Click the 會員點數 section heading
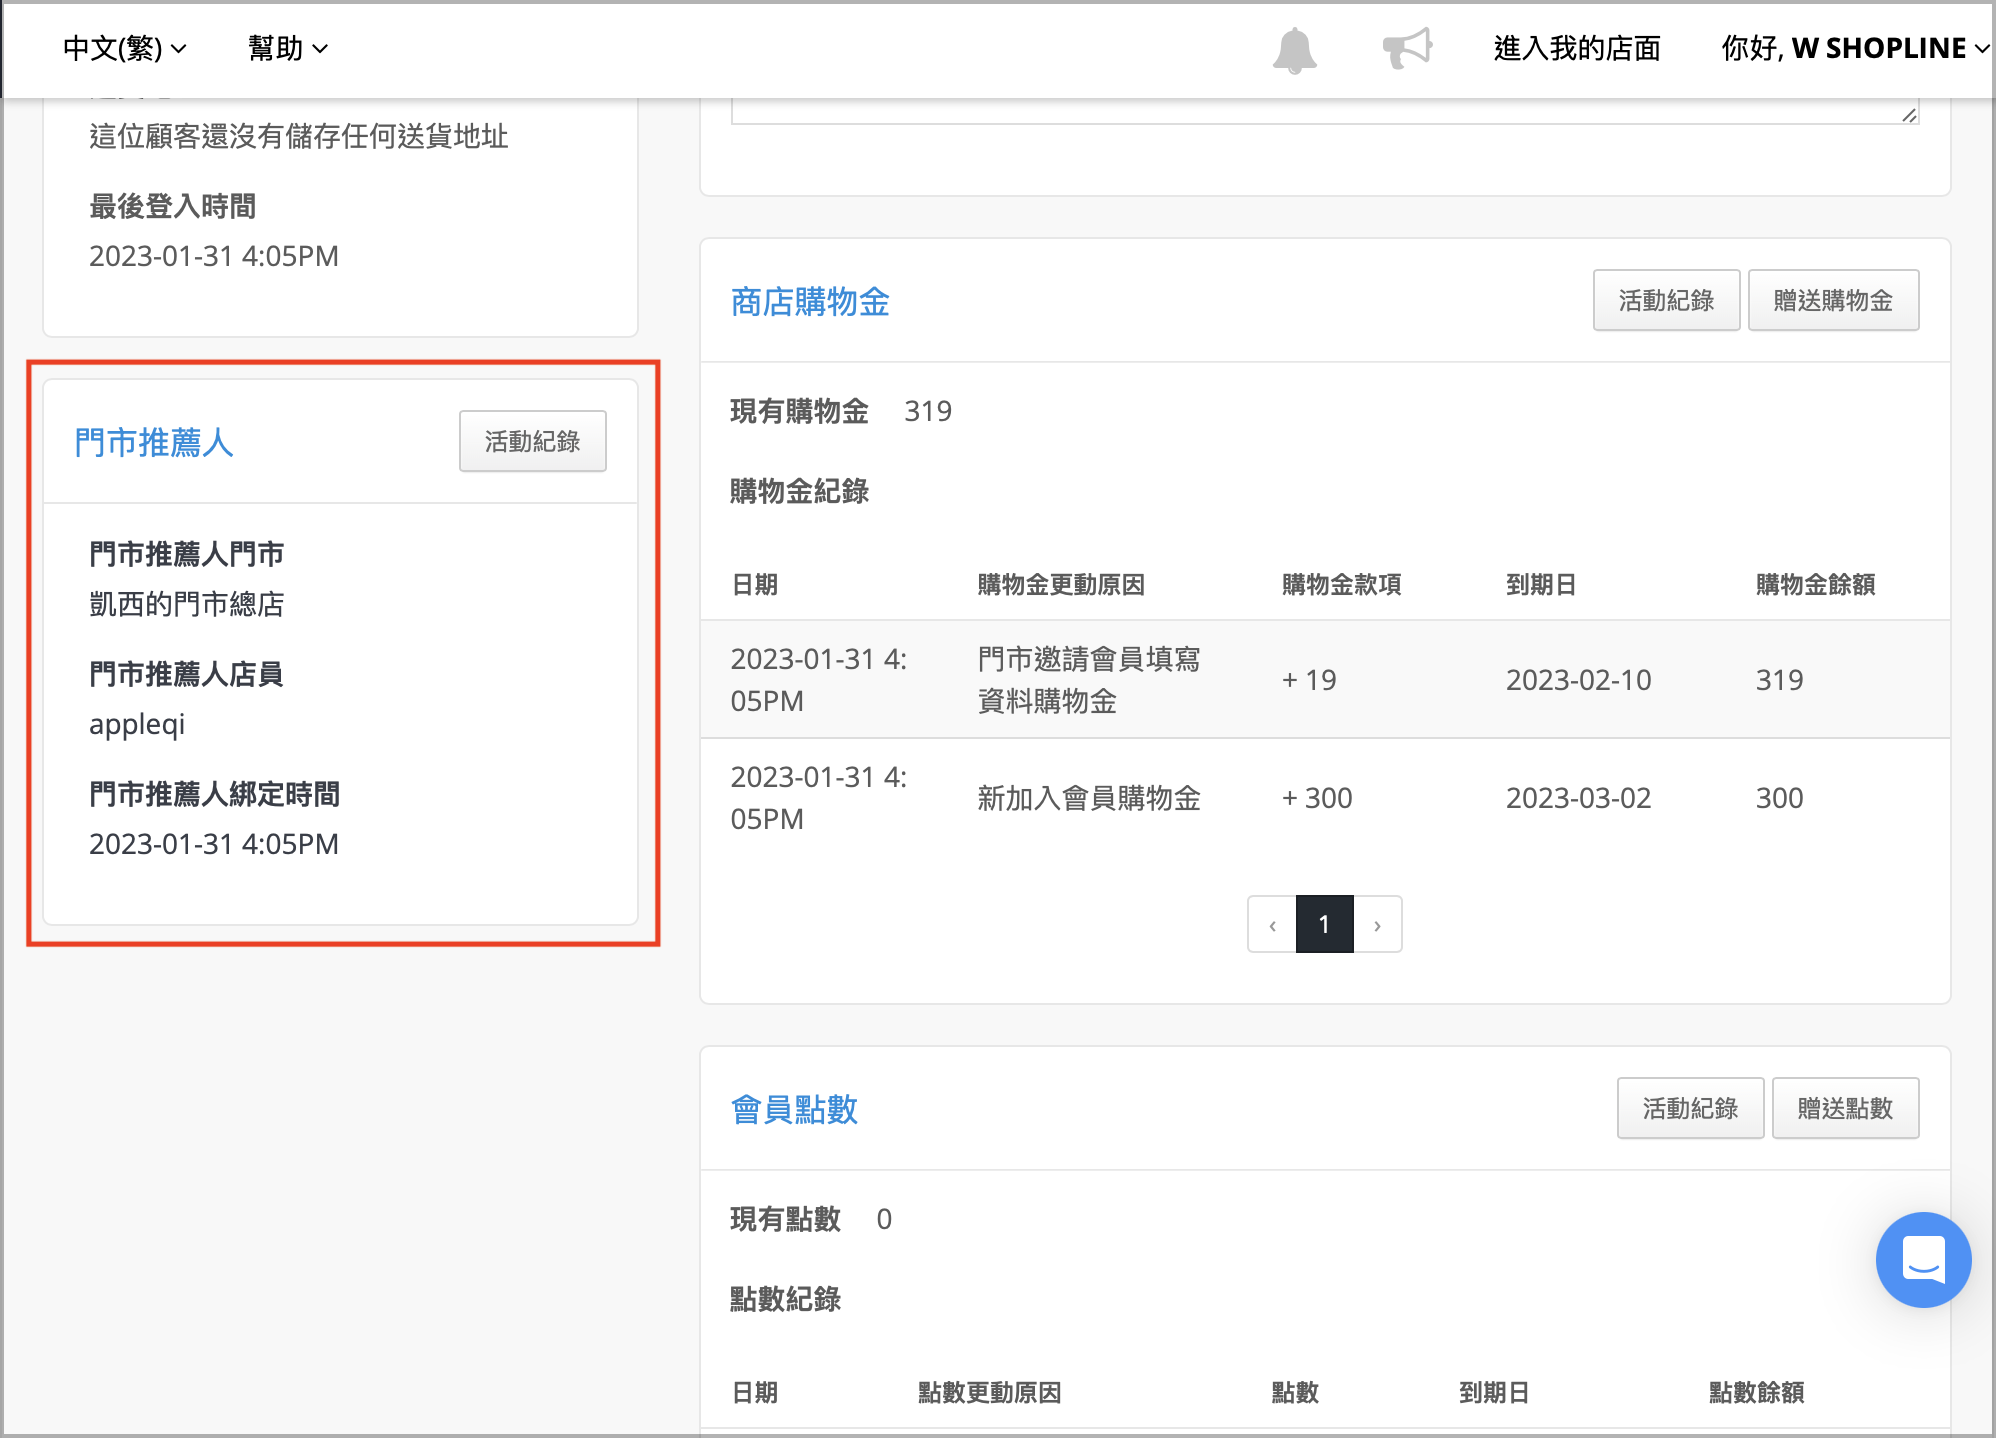The height and width of the screenshot is (1438, 1996). click(794, 1109)
